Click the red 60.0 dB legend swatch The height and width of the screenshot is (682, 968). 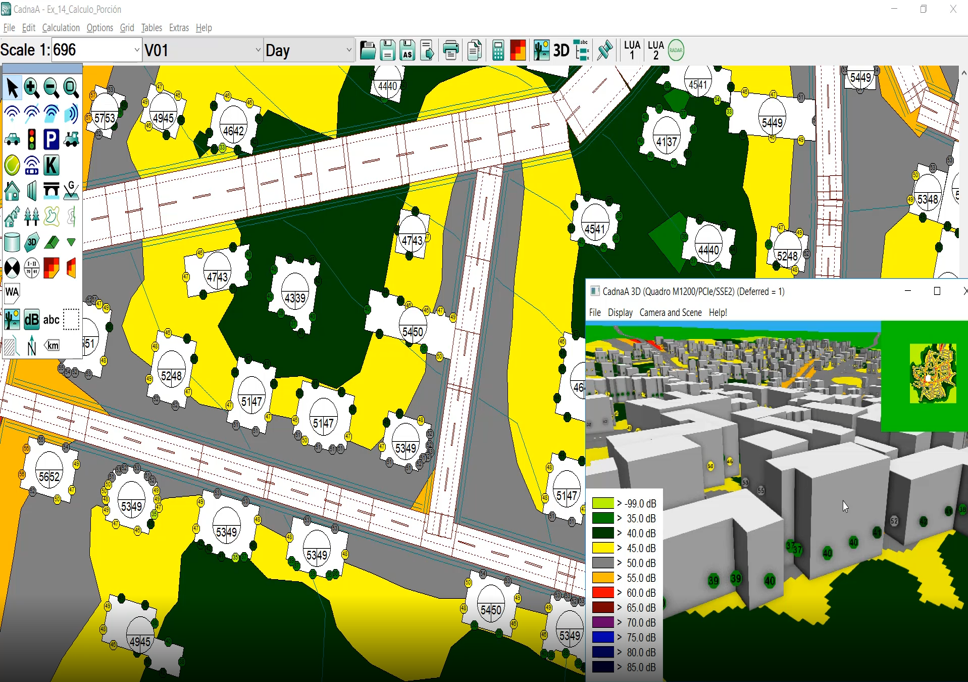click(x=602, y=593)
